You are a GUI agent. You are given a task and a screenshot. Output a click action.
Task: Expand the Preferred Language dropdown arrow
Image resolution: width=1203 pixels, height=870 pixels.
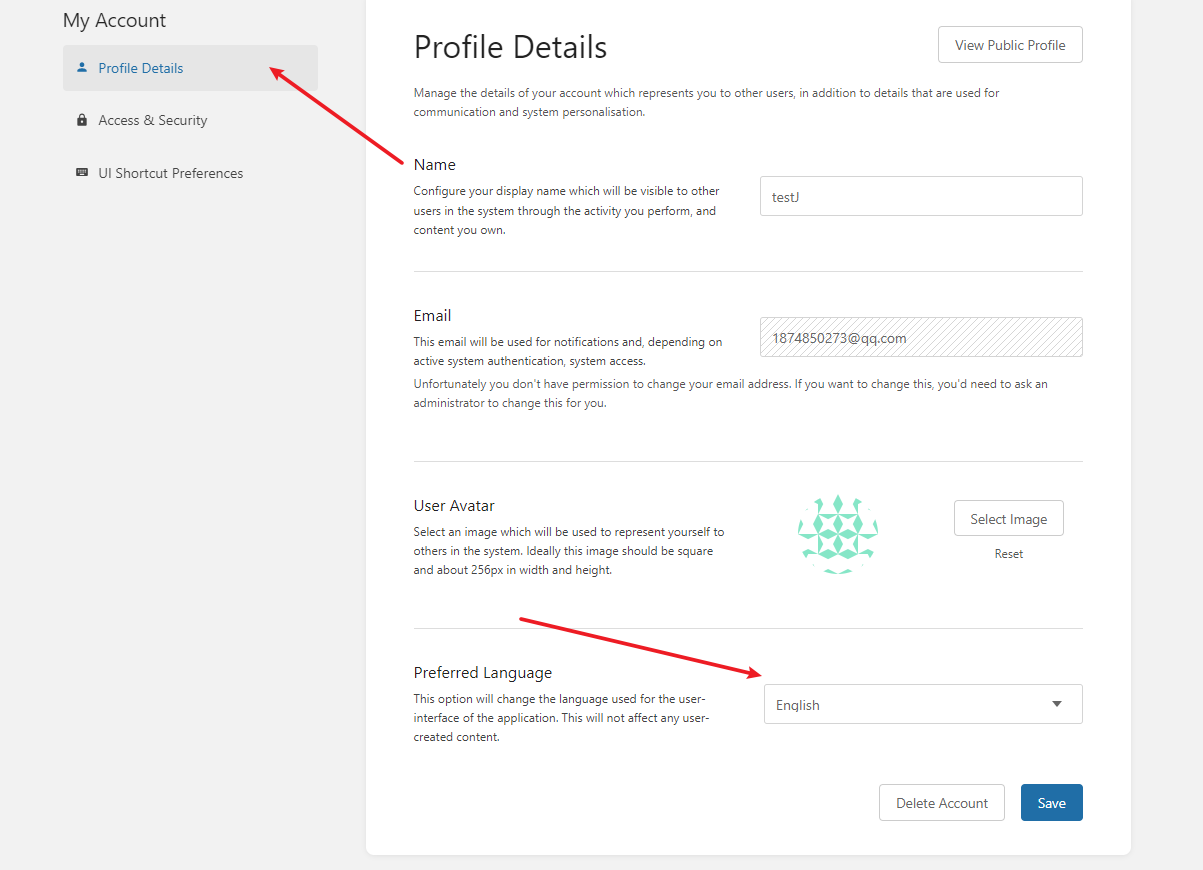coord(1057,704)
